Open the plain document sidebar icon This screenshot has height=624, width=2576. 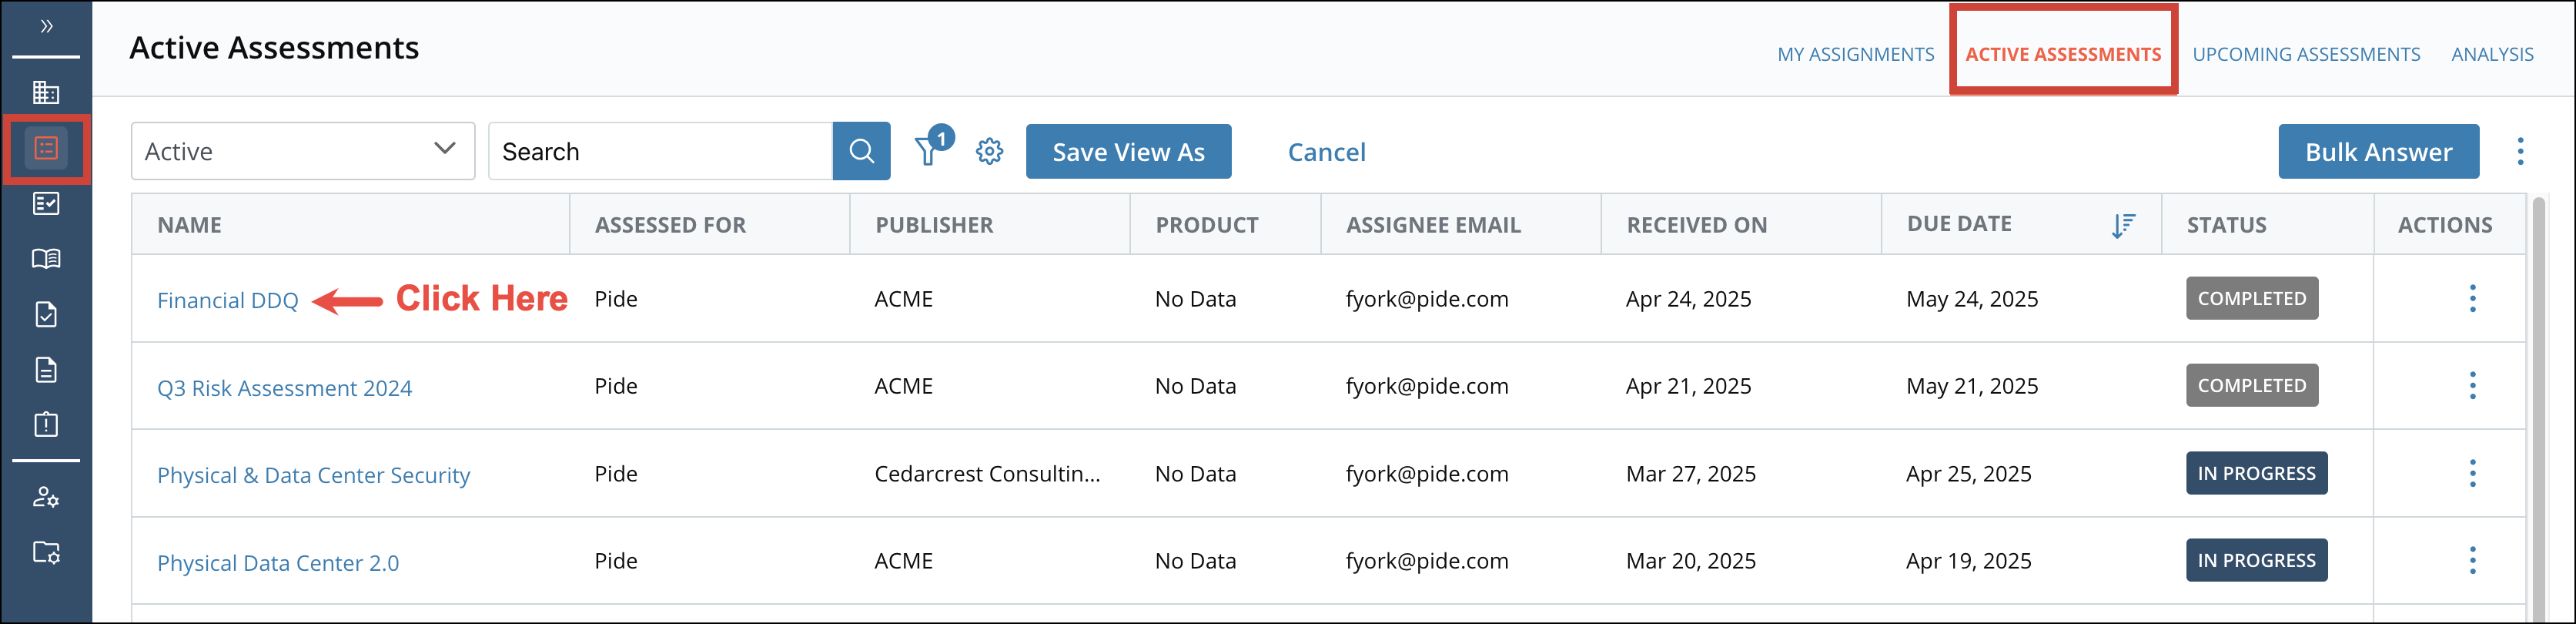click(46, 369)
